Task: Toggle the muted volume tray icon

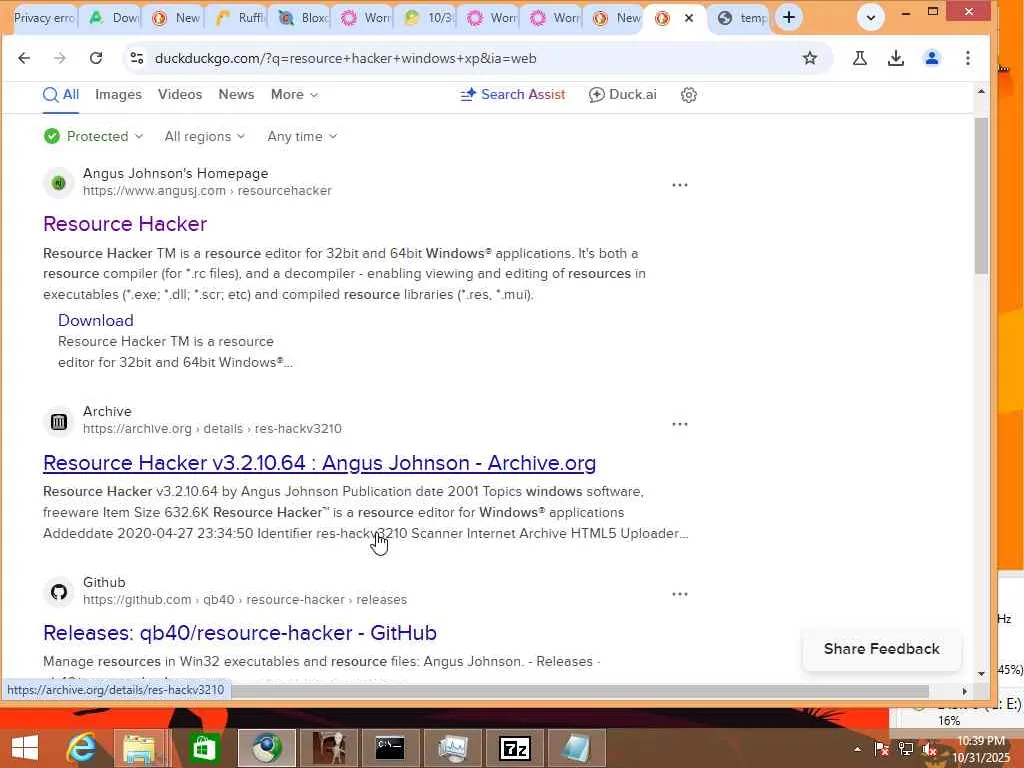Action: point(929,749)
